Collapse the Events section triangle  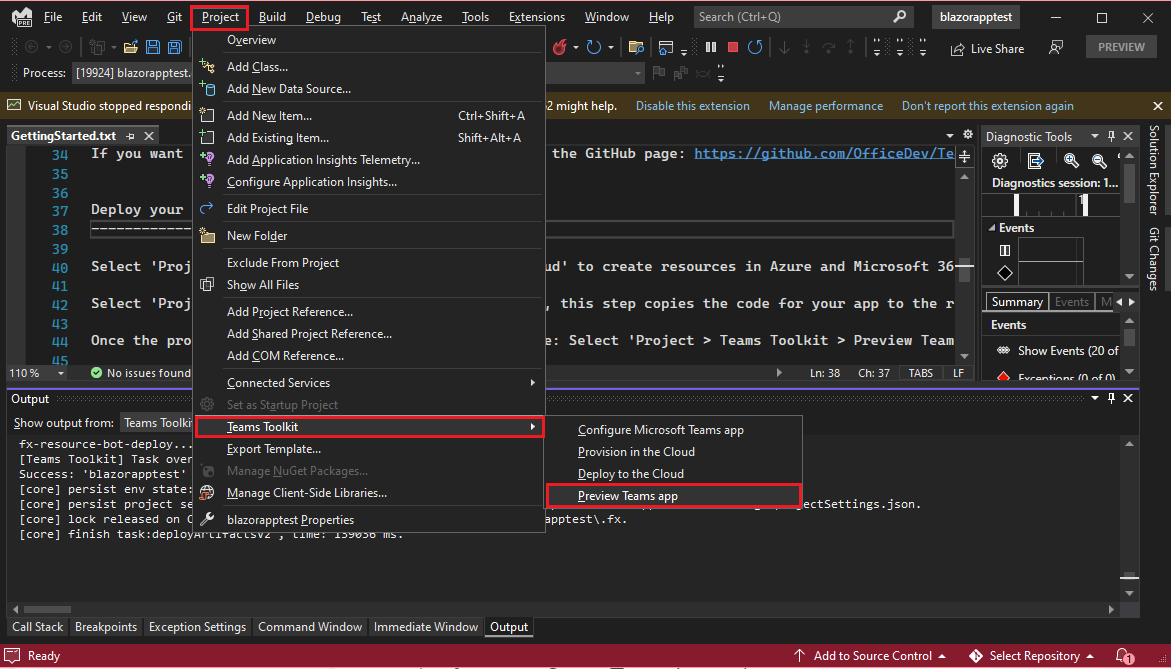click(992, 228)
